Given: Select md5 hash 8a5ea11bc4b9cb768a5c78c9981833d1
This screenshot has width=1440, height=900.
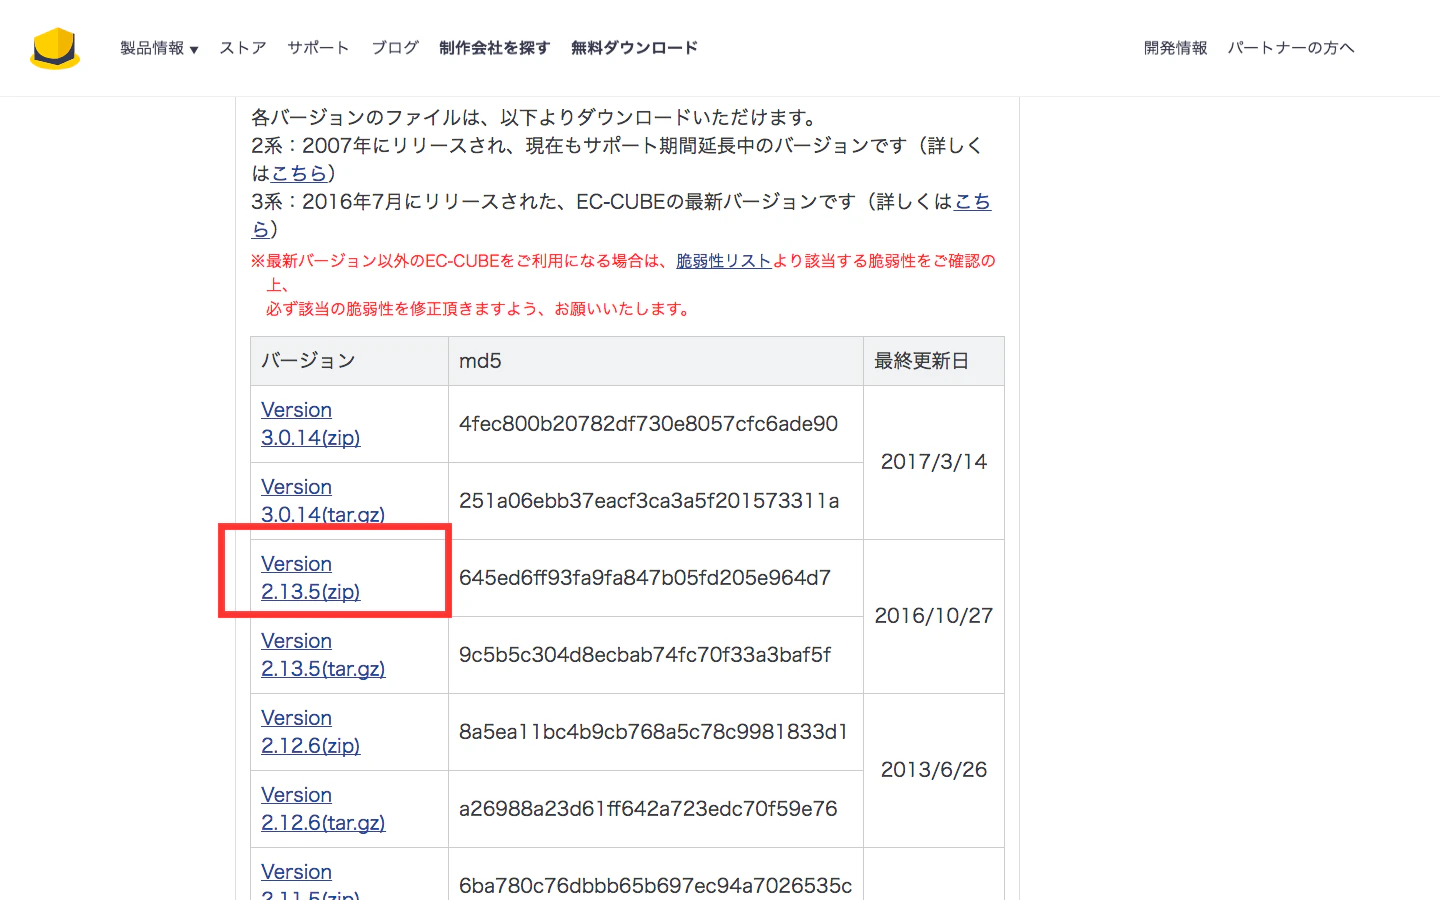Looking at the screenshot, I should point(653,732).
